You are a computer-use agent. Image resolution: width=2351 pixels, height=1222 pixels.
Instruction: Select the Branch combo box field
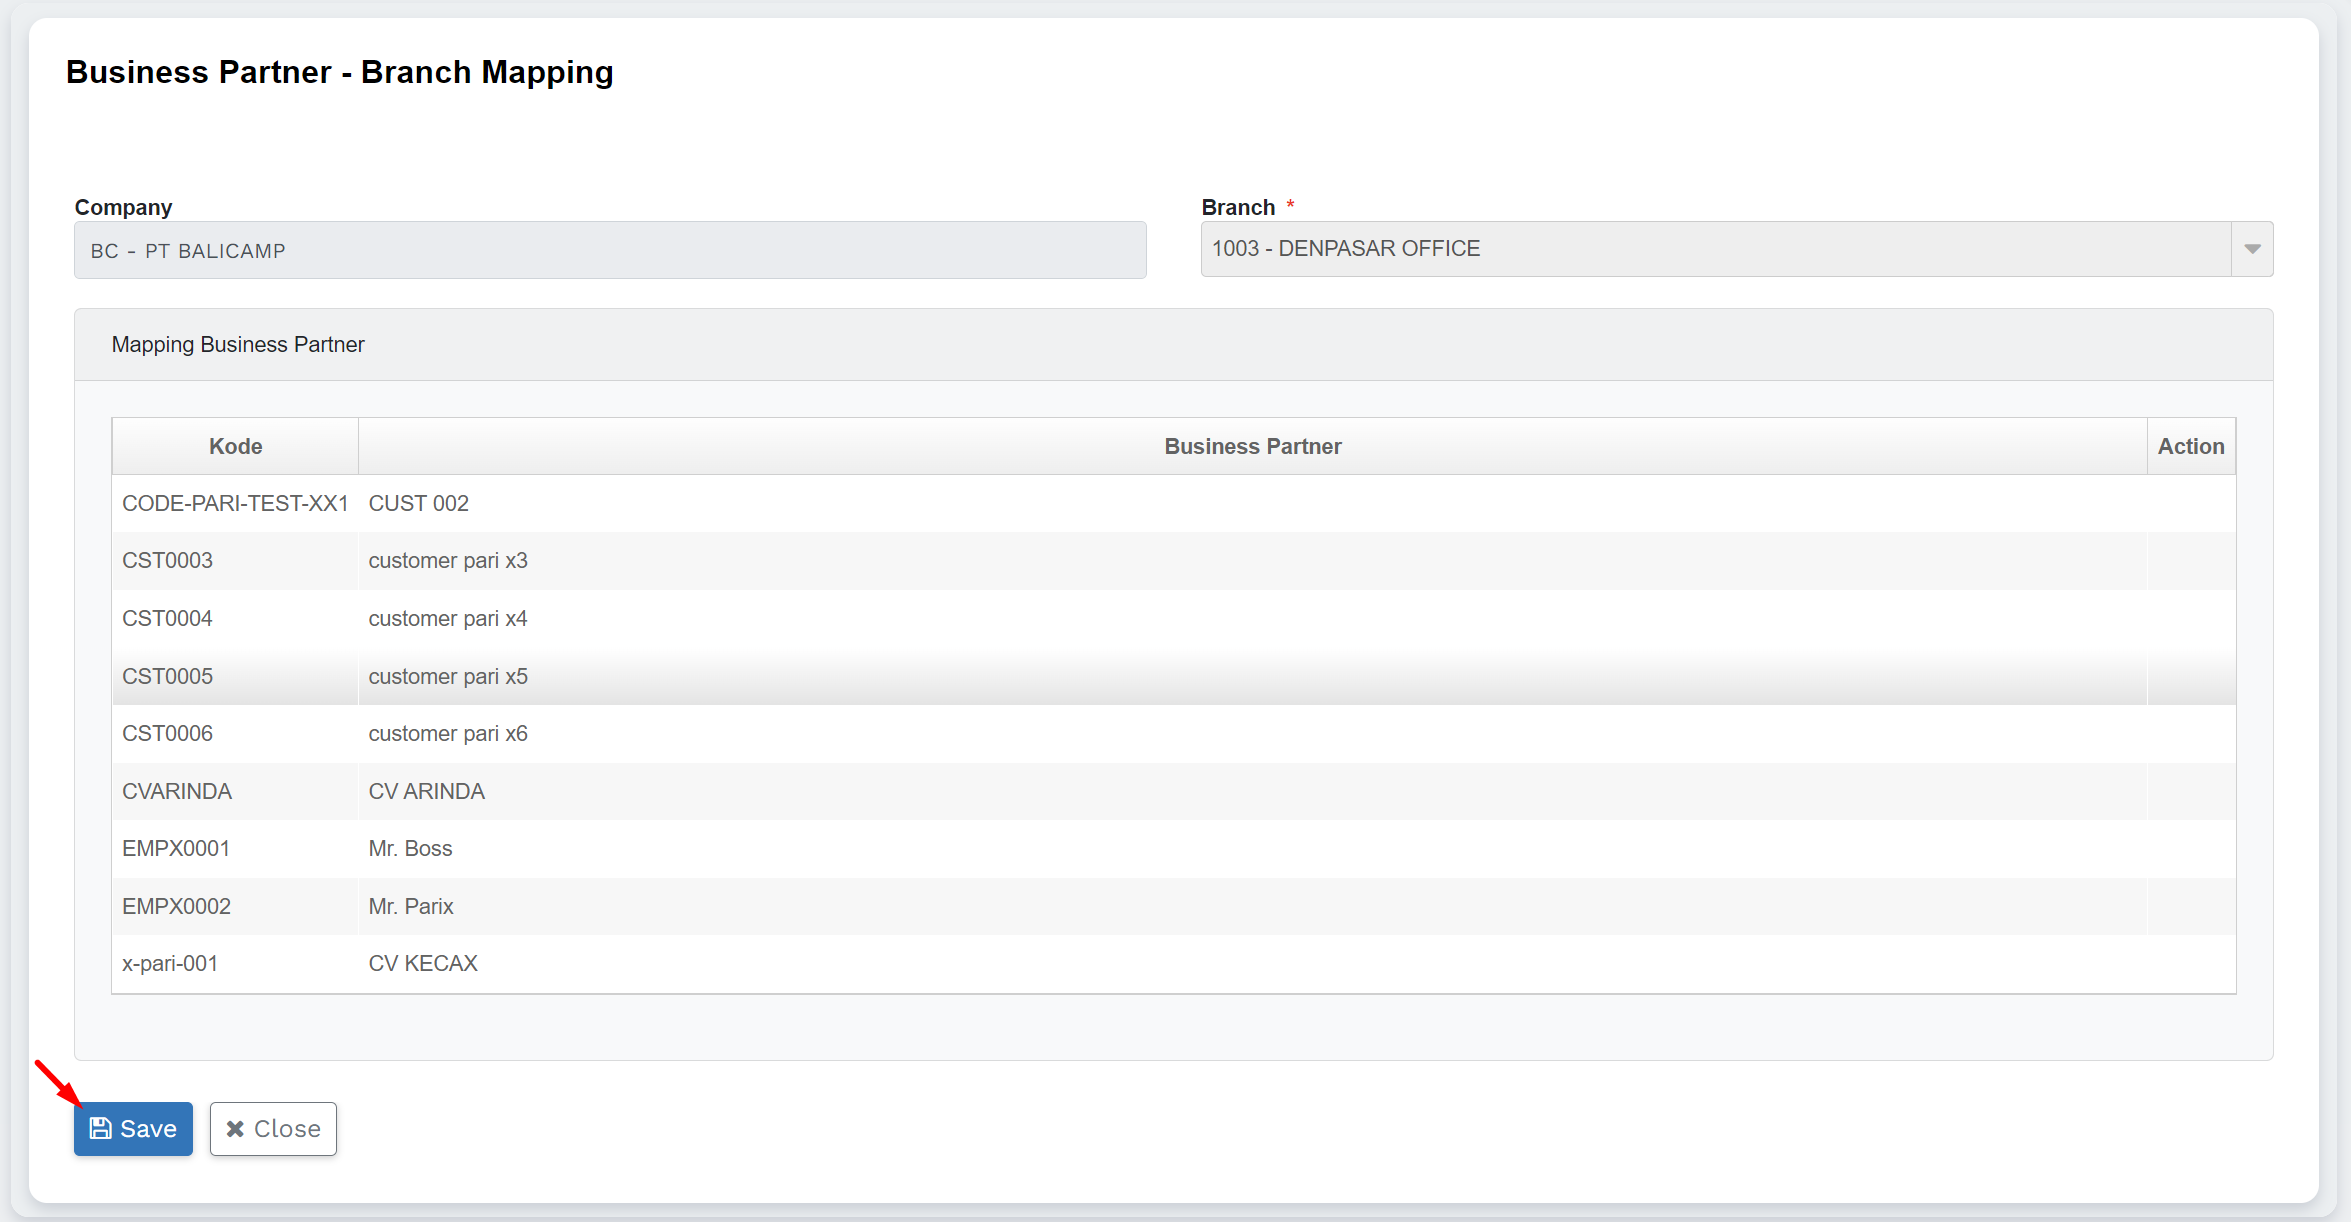click(x=1715, y=249)
